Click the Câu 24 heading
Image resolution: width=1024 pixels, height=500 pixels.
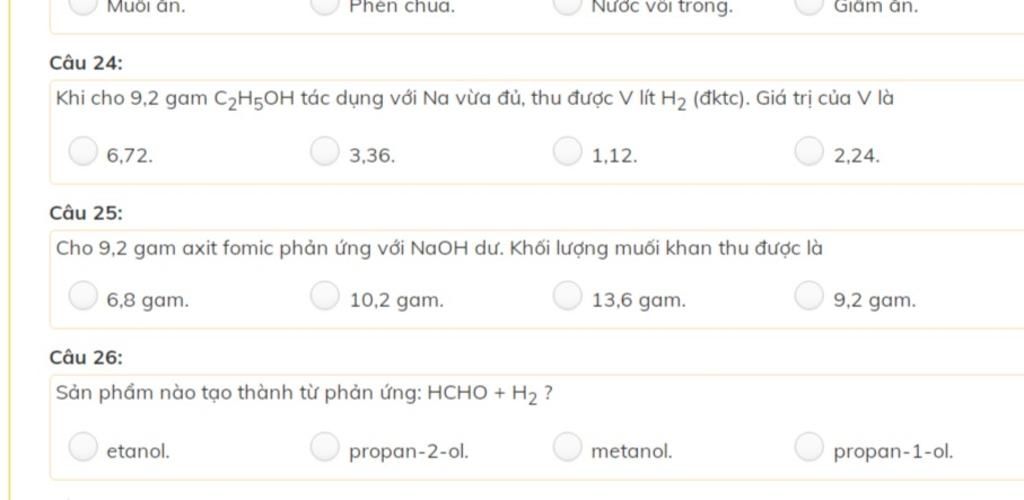(x=86, y=63)
